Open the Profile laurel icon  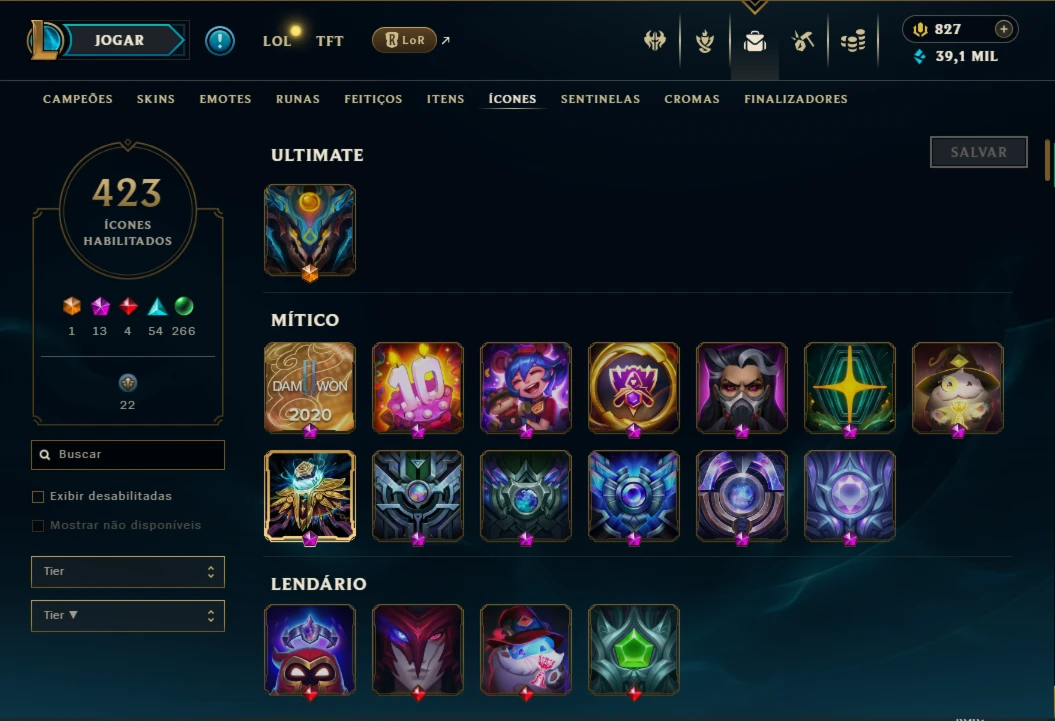coord(704,41)
